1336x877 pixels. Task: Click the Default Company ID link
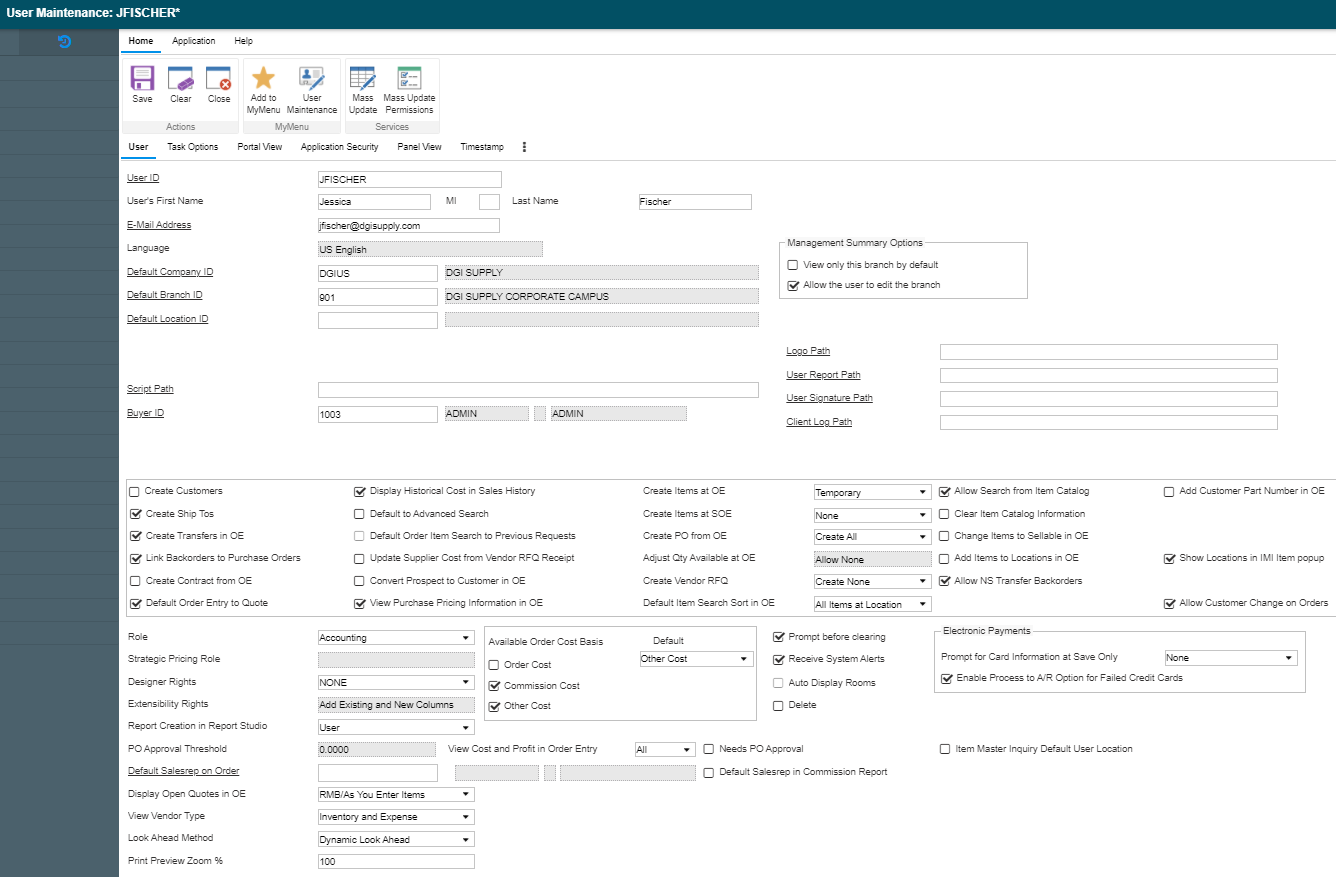[x=170, y=272]
